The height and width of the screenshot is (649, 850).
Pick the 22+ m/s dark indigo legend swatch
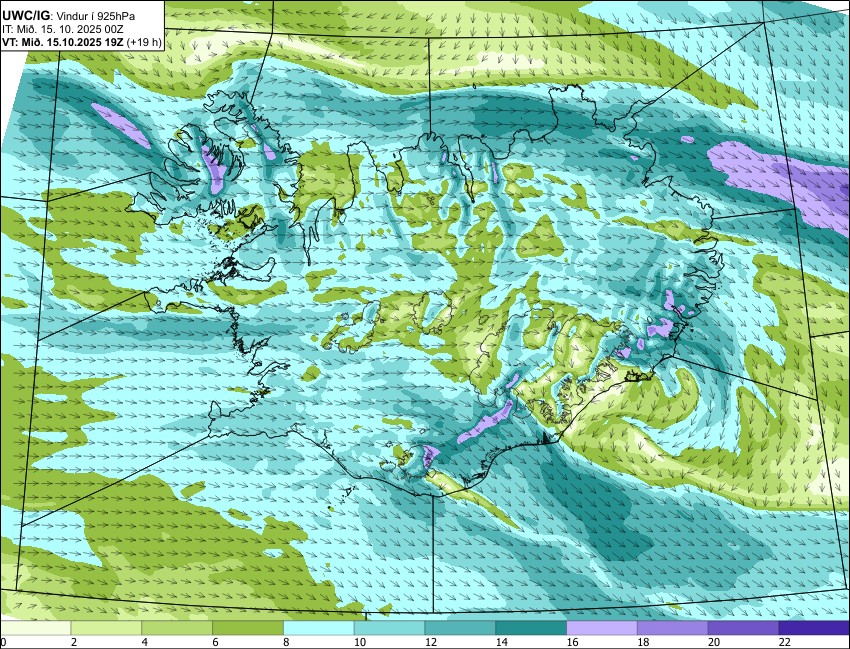tap(814, 628)
